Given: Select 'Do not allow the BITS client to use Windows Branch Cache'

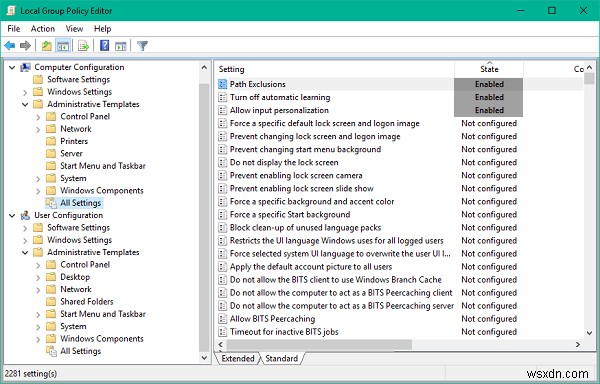Looking at the screenshot, I should coord(336,280).
